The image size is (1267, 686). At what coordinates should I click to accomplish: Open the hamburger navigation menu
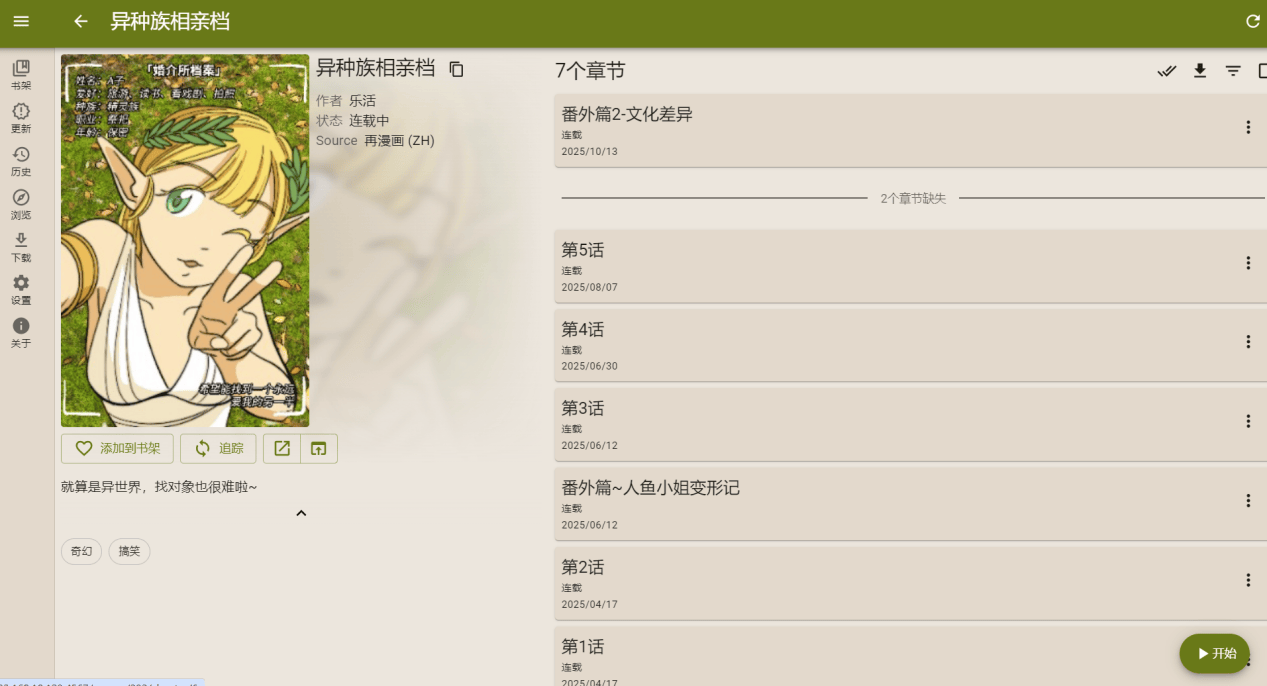(21, 21)
